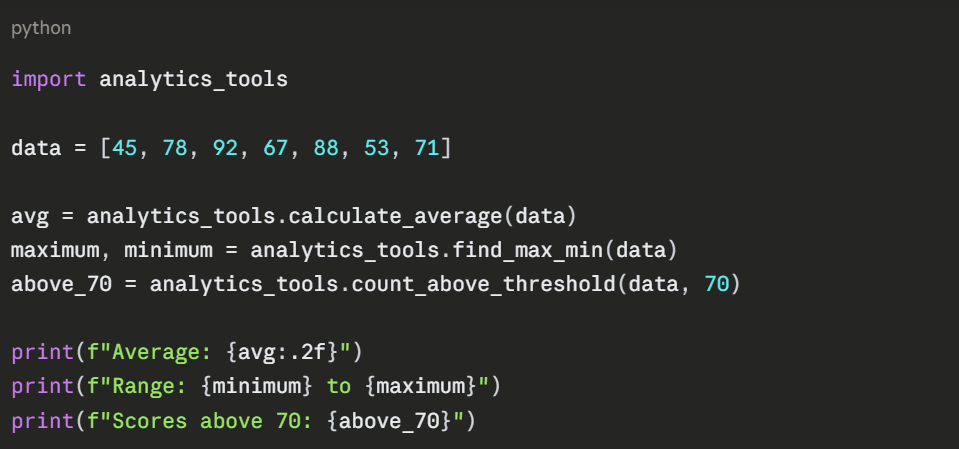Click the number 92 in the list
Image resolution: width=959 pixels, height=449 pixels.
pyautogui.click(x=225, y=148)
